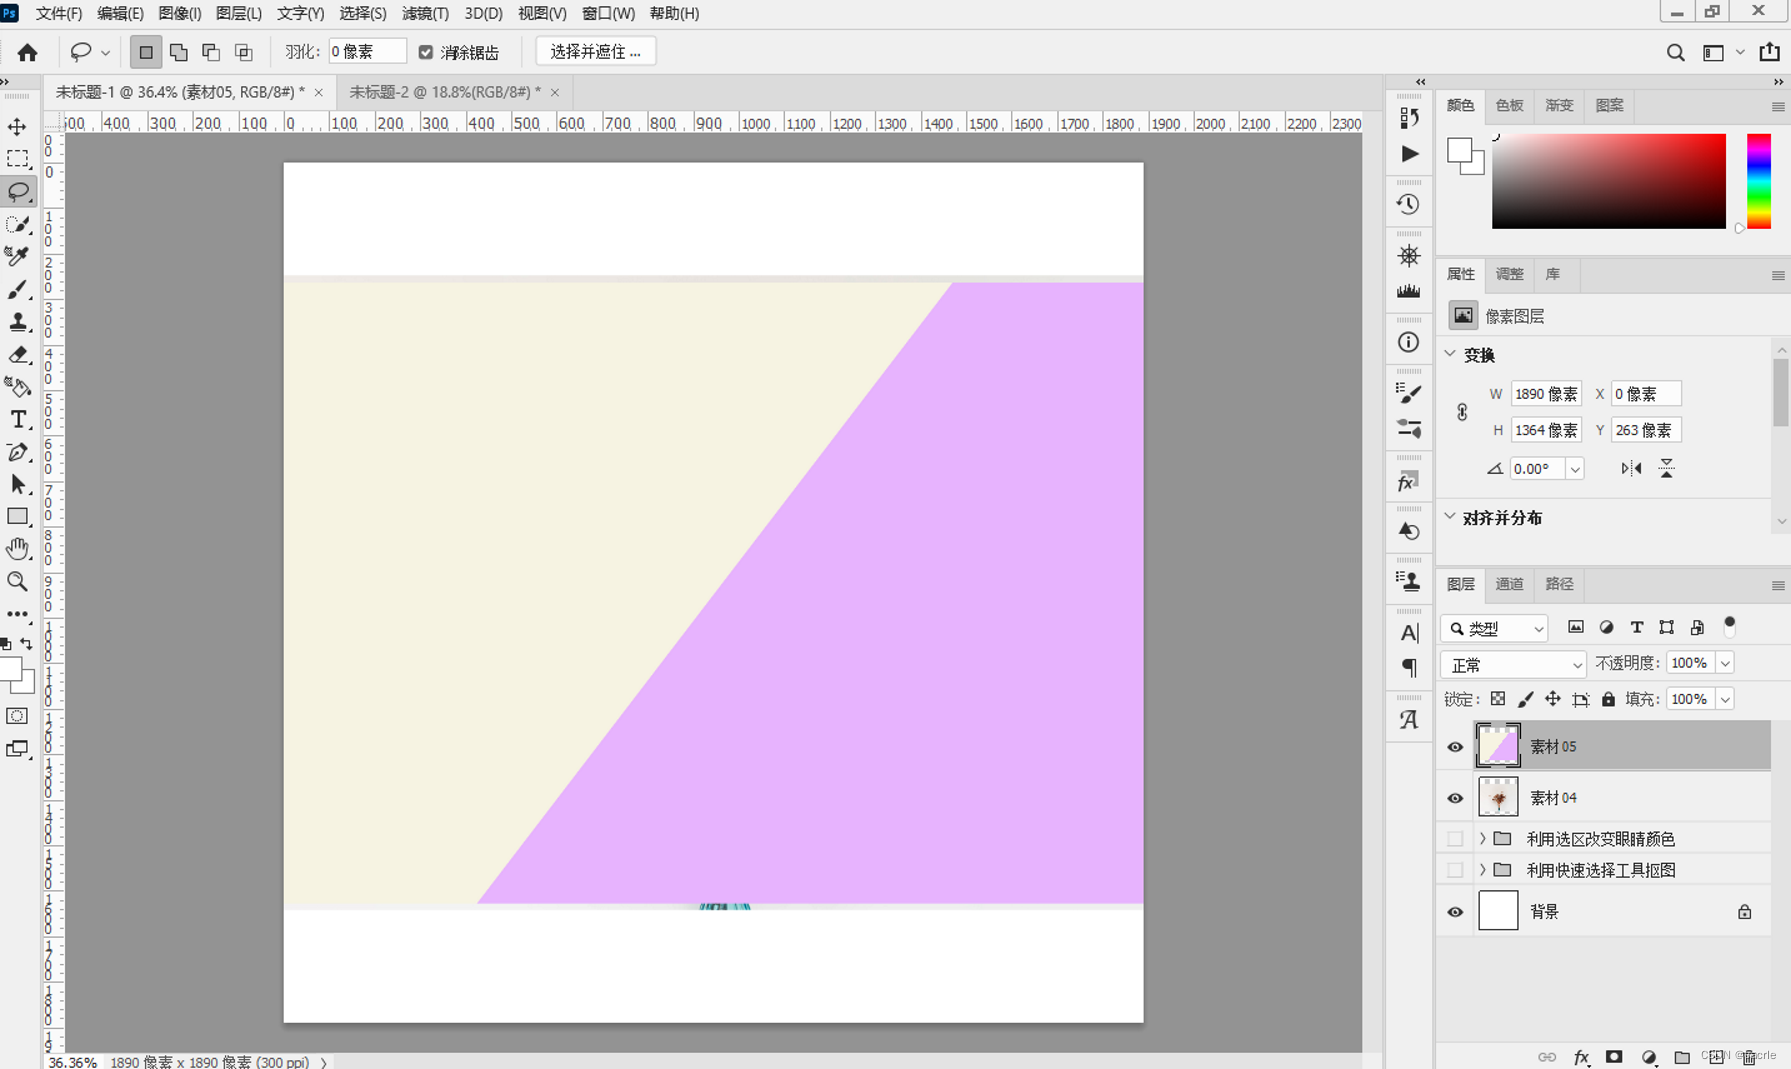The width and height of the screenshot is (1791, 1069).
Task: Hide the 背景 layer
Action: coord(1455,912)
